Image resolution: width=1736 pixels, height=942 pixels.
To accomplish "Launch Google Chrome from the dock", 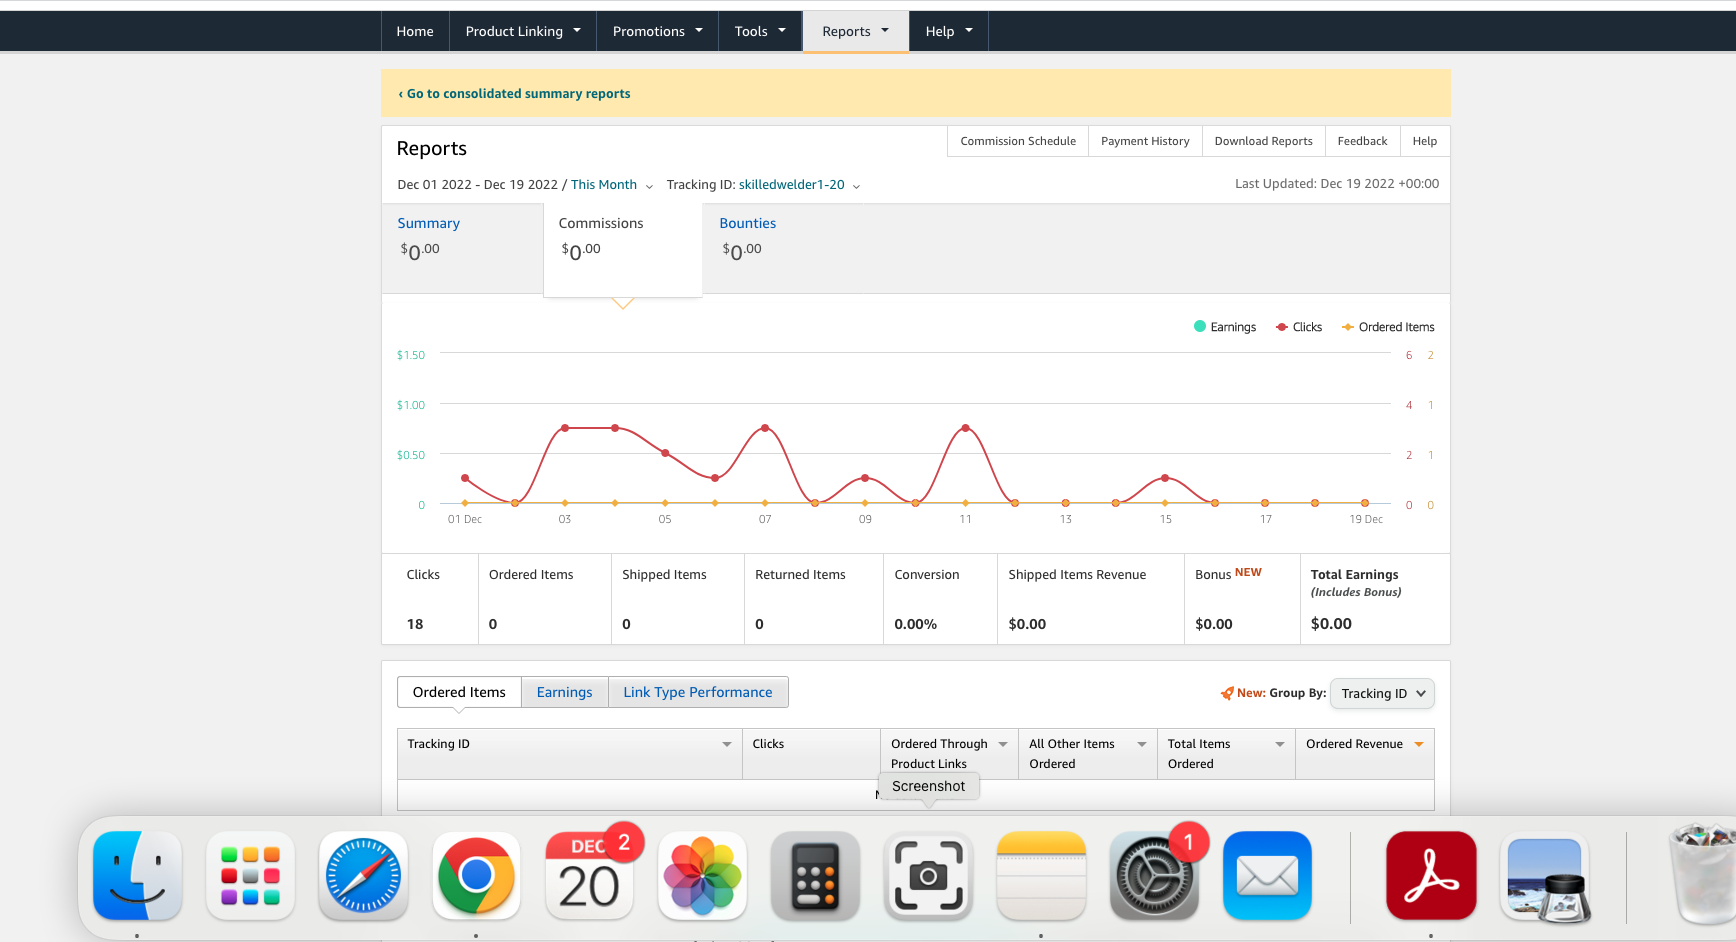I will click(476, 876).
